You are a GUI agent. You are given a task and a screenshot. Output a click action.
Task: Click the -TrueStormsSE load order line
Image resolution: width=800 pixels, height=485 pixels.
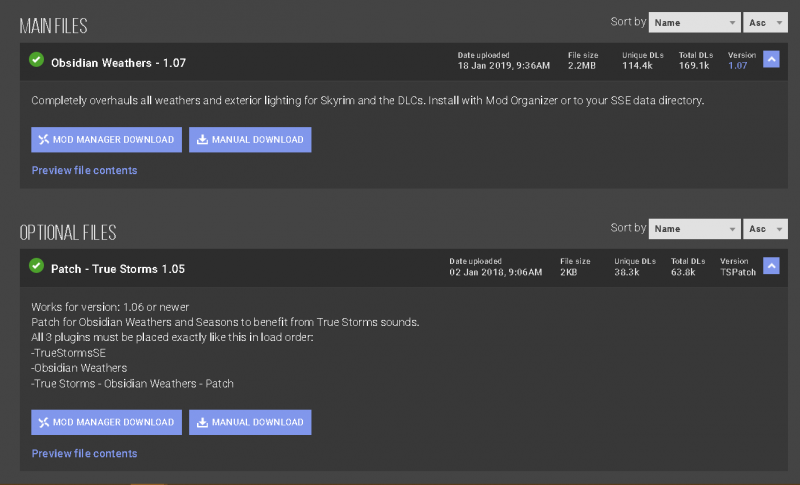pyautogui.click(x=68, y=353)
